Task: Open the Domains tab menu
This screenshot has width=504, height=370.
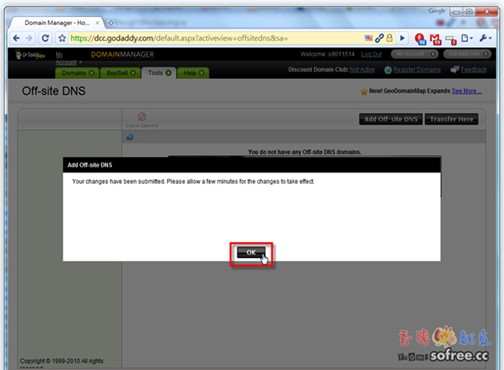Action: (77, 73)
